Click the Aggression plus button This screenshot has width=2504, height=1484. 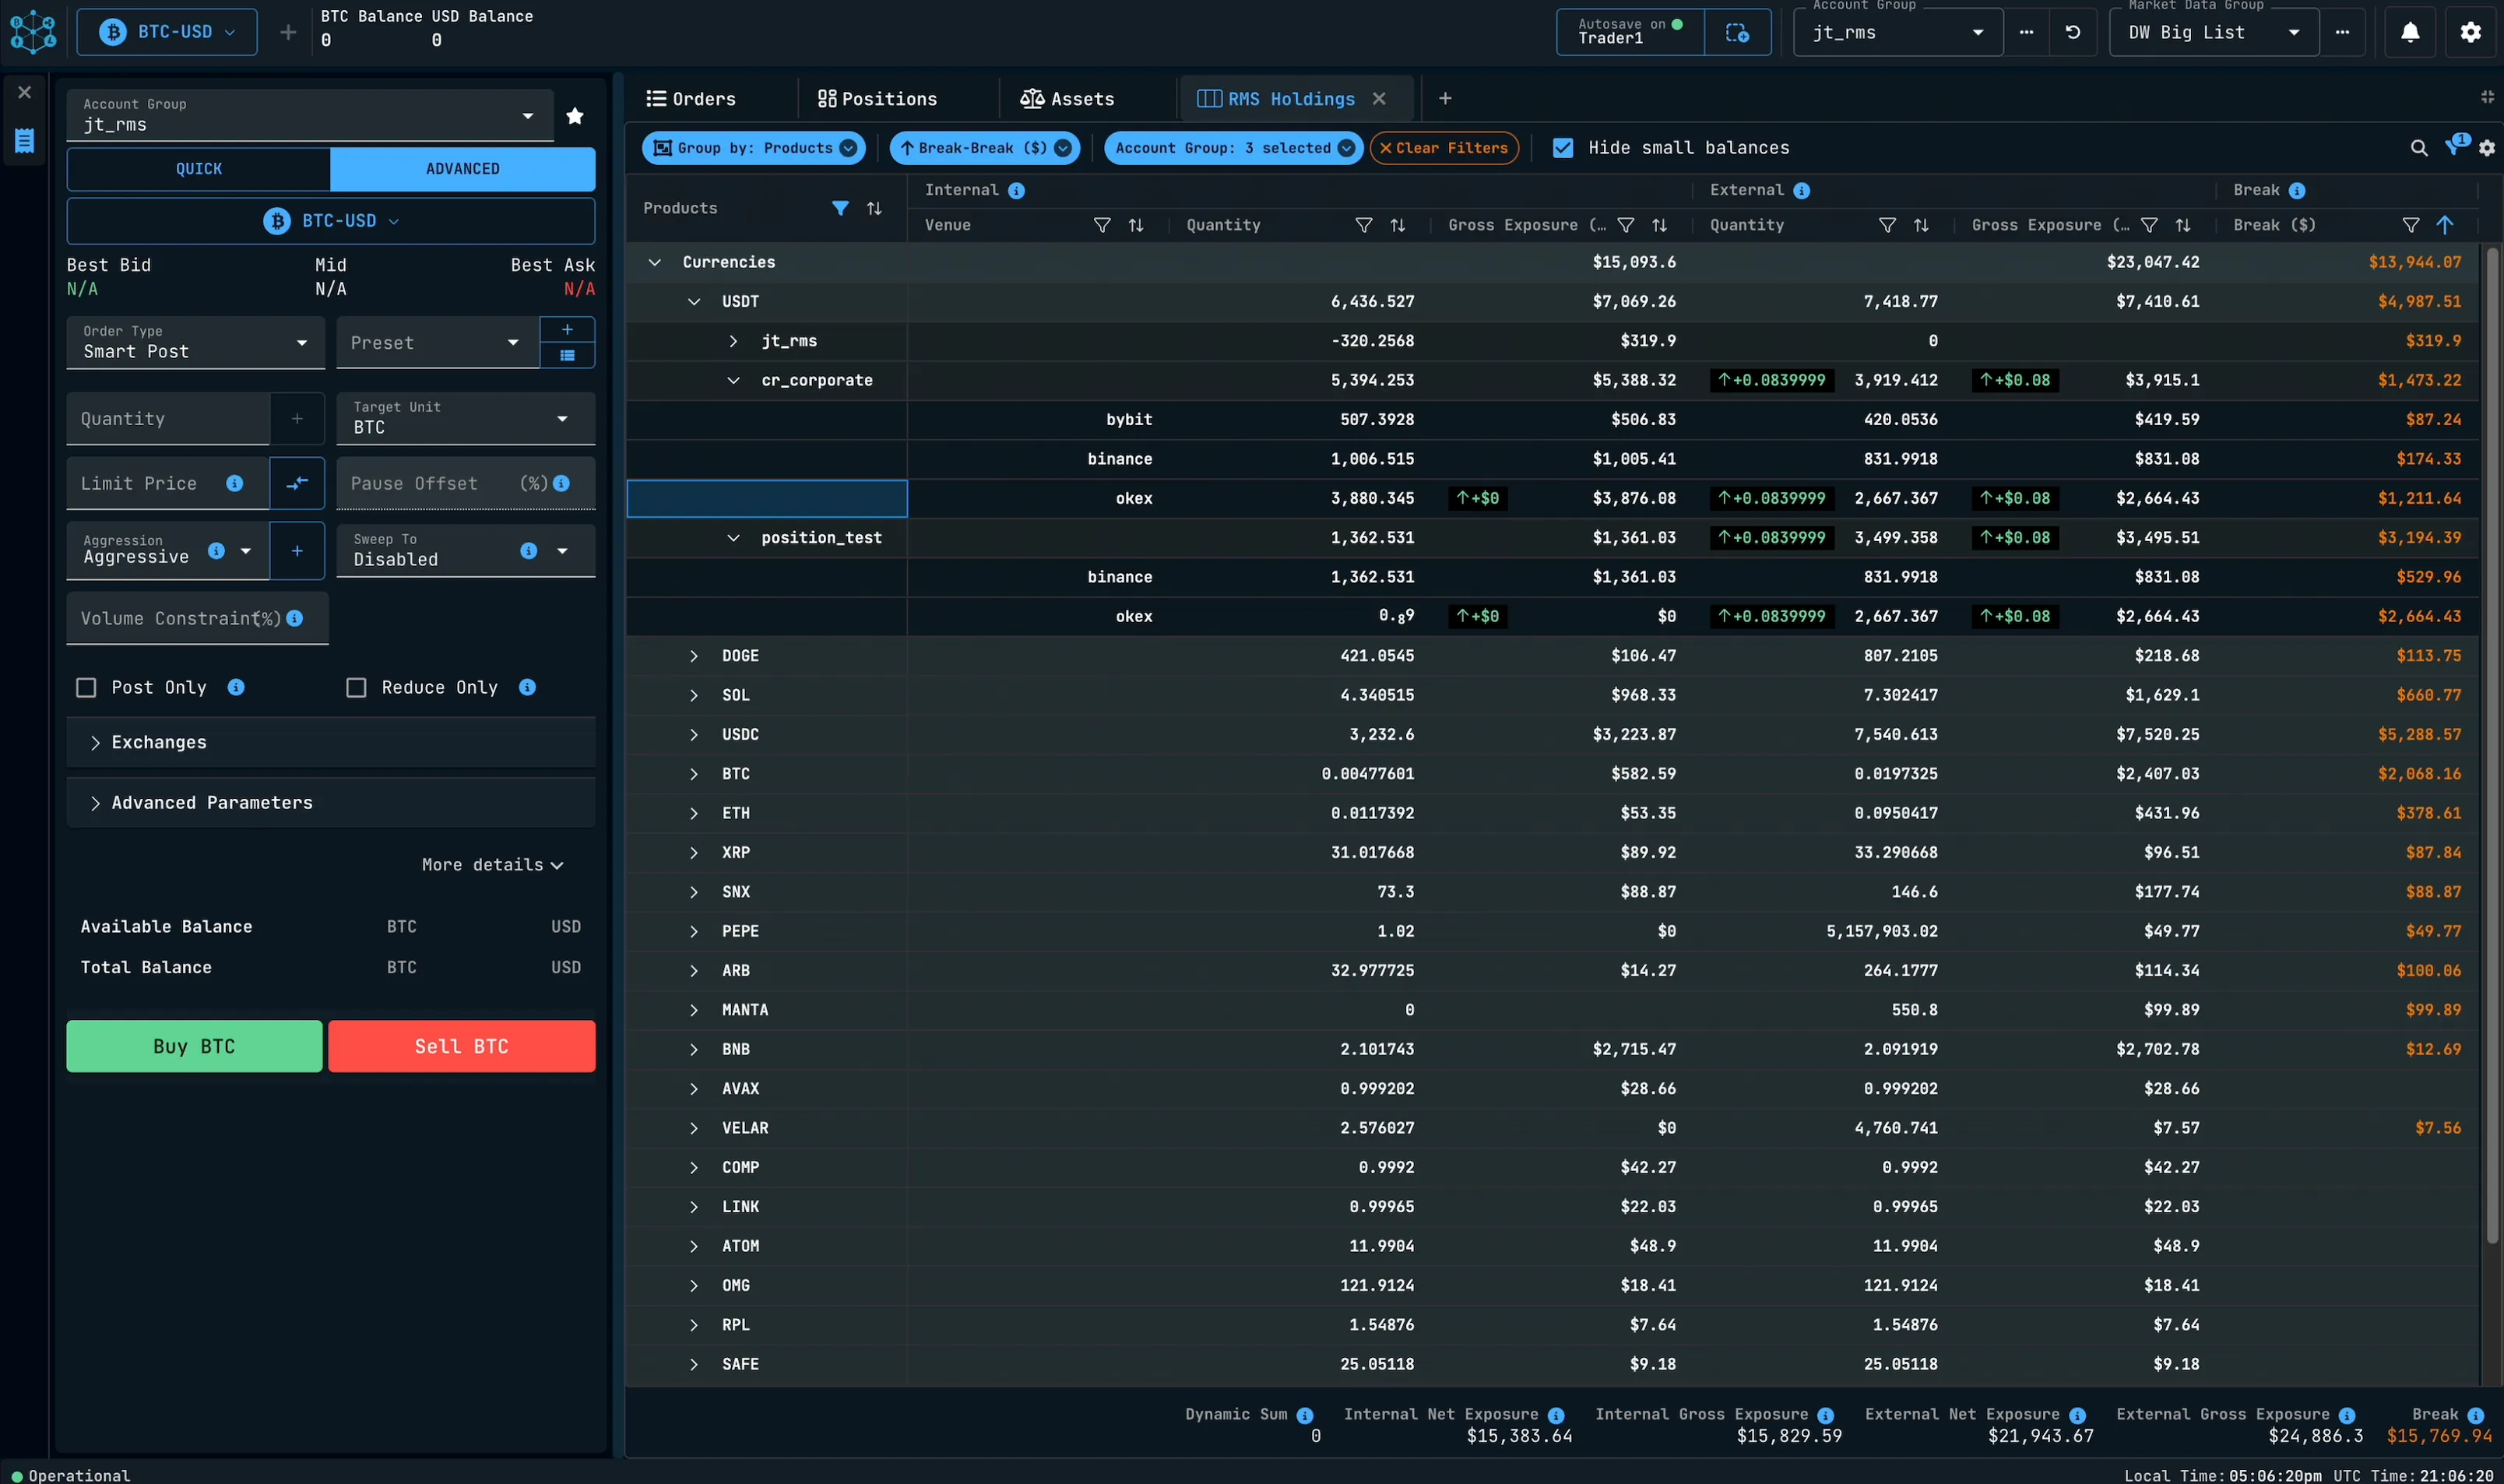coord(297,551)
